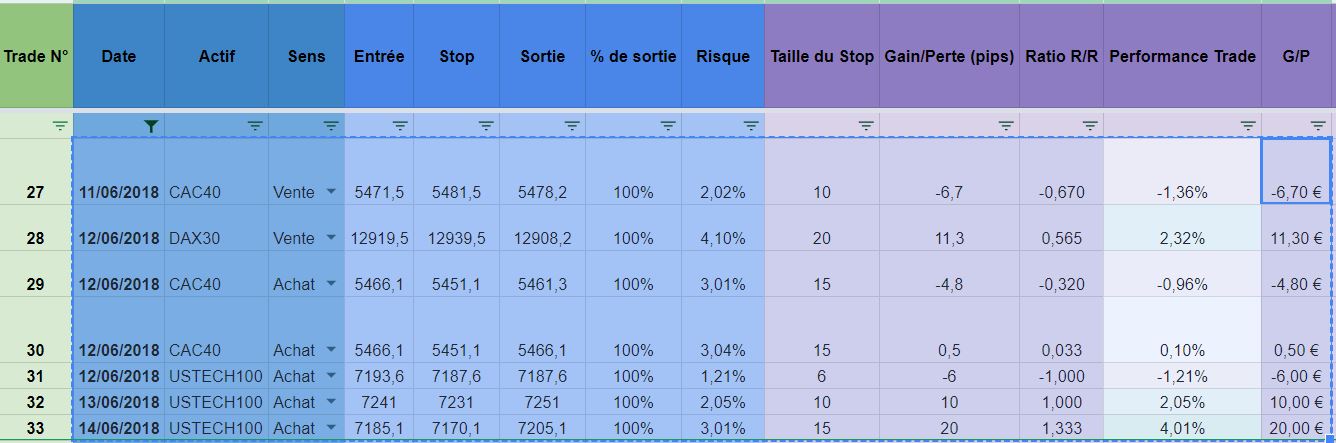1336x443 pixels.
Task: Open the Vente dropdown arrow in trade 28
Action: click(331, 239)
